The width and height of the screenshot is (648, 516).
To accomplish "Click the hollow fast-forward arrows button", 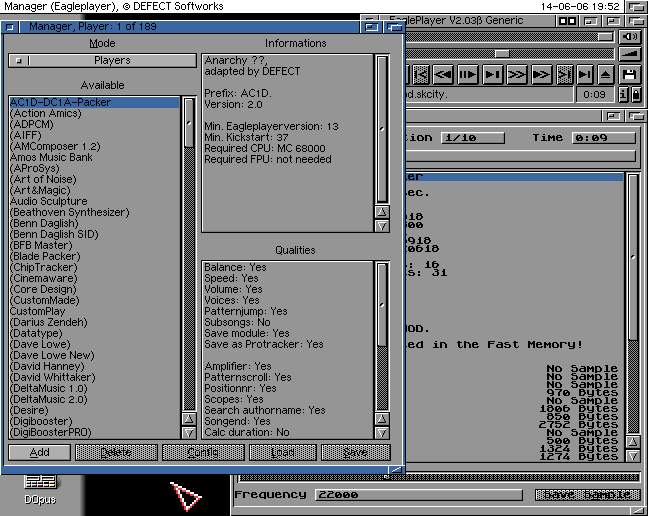I will (517, 75).
